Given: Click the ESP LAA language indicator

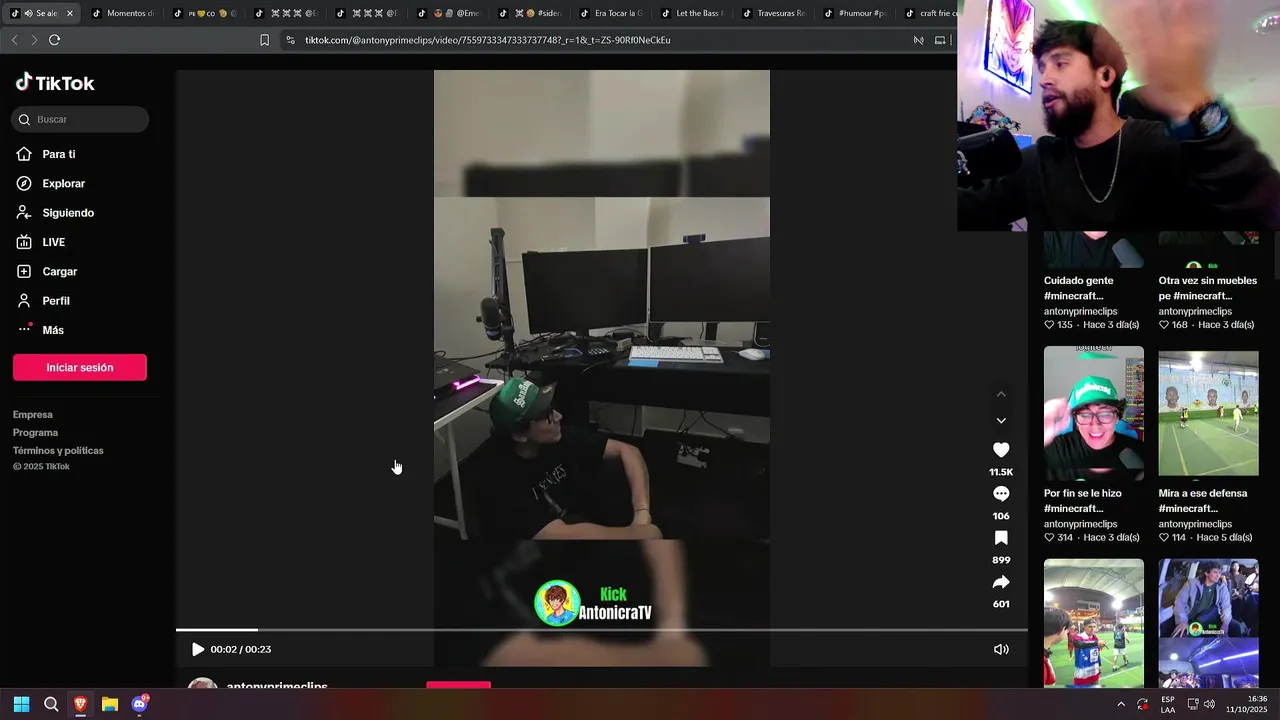Looking at the screenshot, I should pos(1168,704).
